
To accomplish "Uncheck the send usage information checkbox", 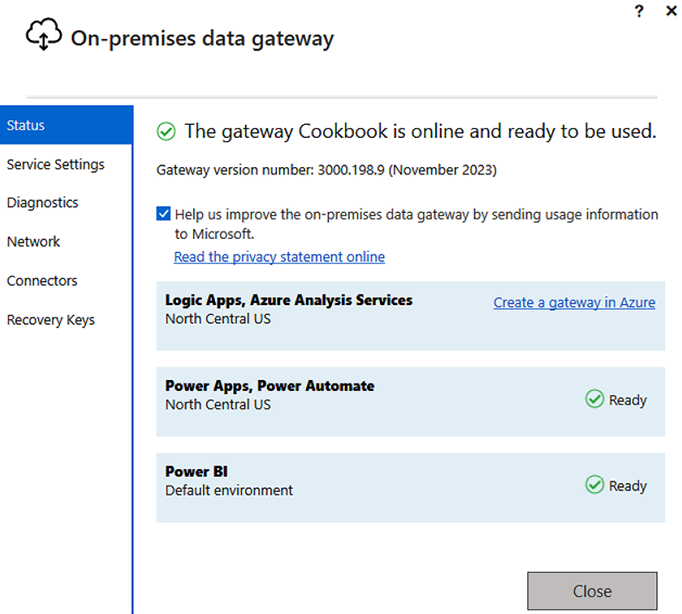I will [x=164, y=214].
